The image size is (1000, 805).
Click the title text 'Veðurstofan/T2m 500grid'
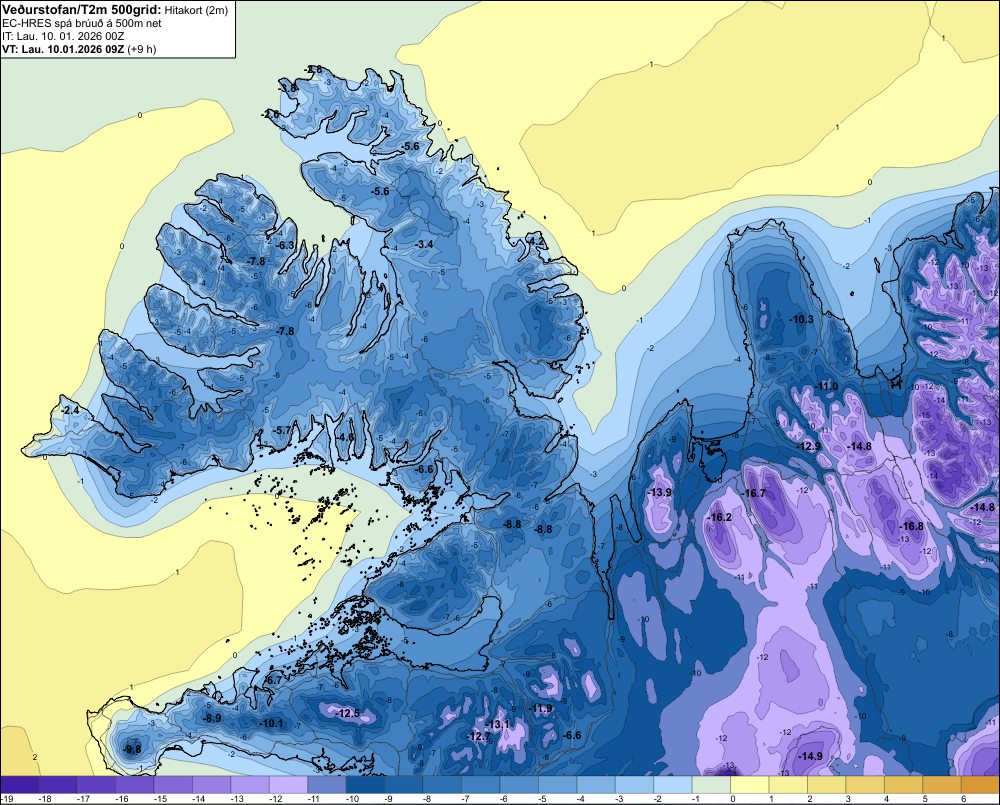point(82,10)
